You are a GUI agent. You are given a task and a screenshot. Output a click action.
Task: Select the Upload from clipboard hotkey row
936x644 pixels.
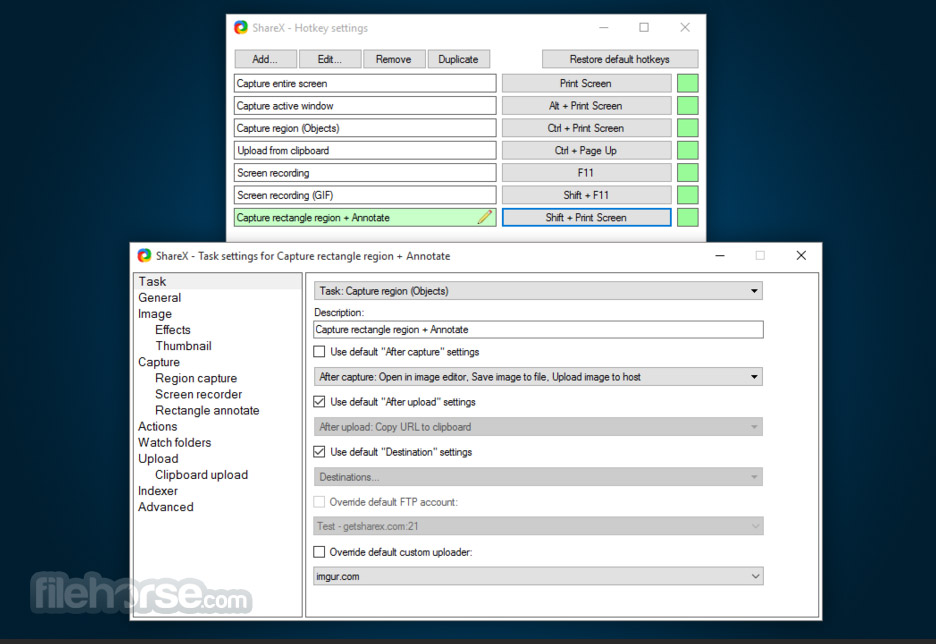[x=365, y=150]
